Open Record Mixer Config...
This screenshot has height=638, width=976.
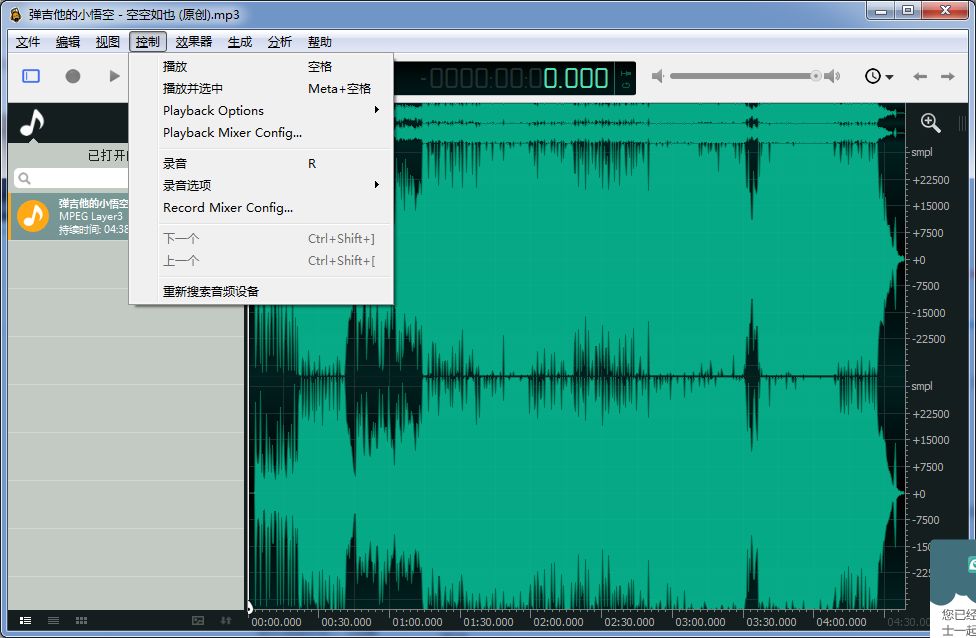(261, 207)
